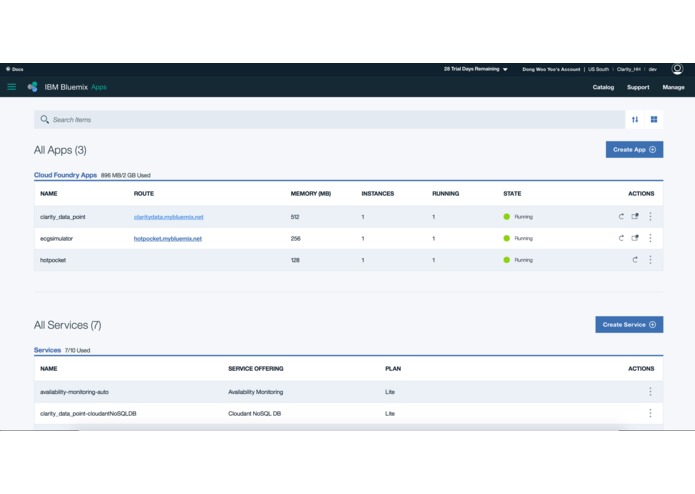695x494 pixels.
Task: Focus the Search Items field
Action: [329, 120]
